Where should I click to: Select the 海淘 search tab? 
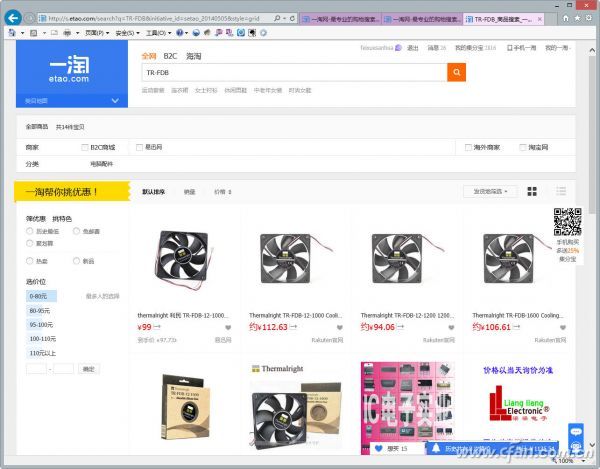pyautogui.click(x=194, y=56)
